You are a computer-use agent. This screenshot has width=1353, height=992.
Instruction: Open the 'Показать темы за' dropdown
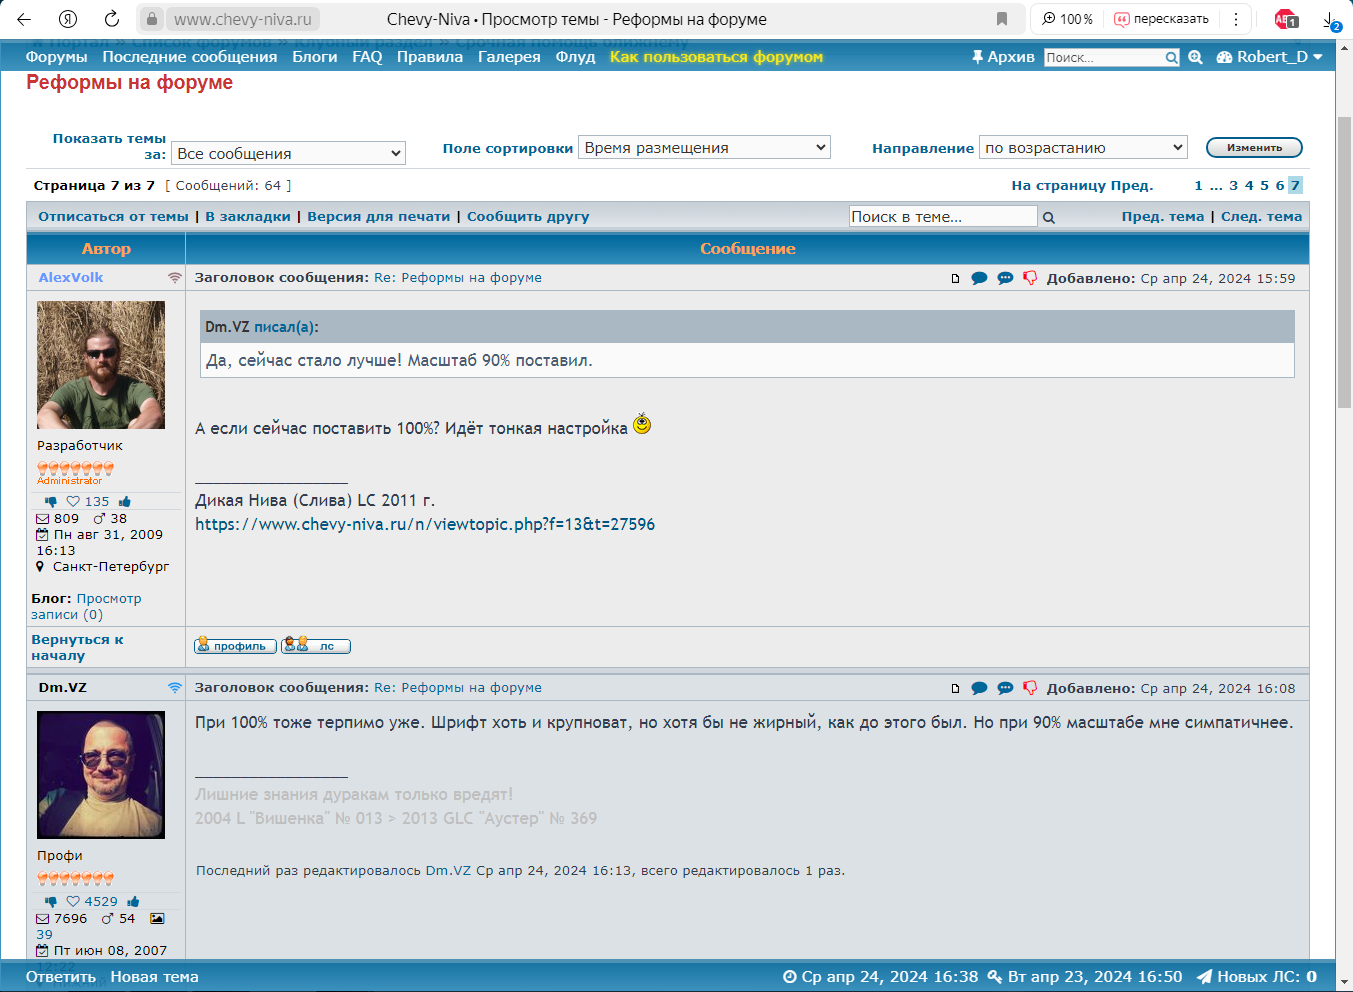coord(288,154)
